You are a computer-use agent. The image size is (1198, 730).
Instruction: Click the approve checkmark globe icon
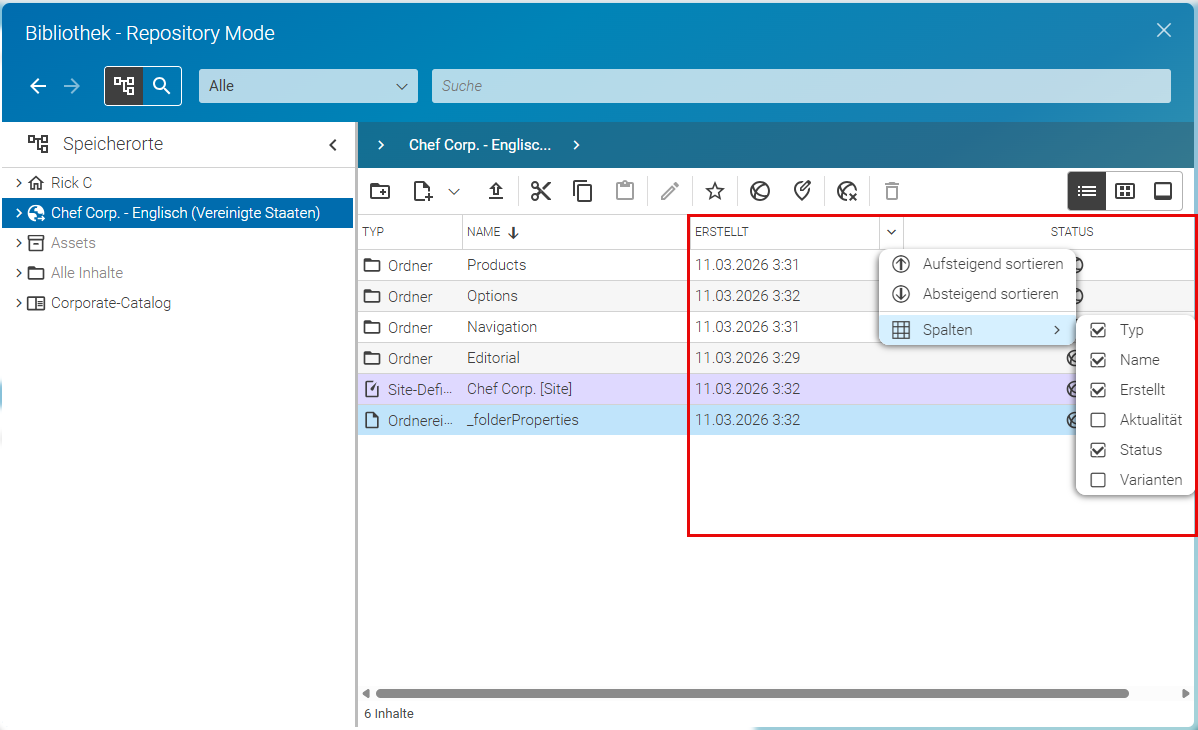[x=802, y=191]
